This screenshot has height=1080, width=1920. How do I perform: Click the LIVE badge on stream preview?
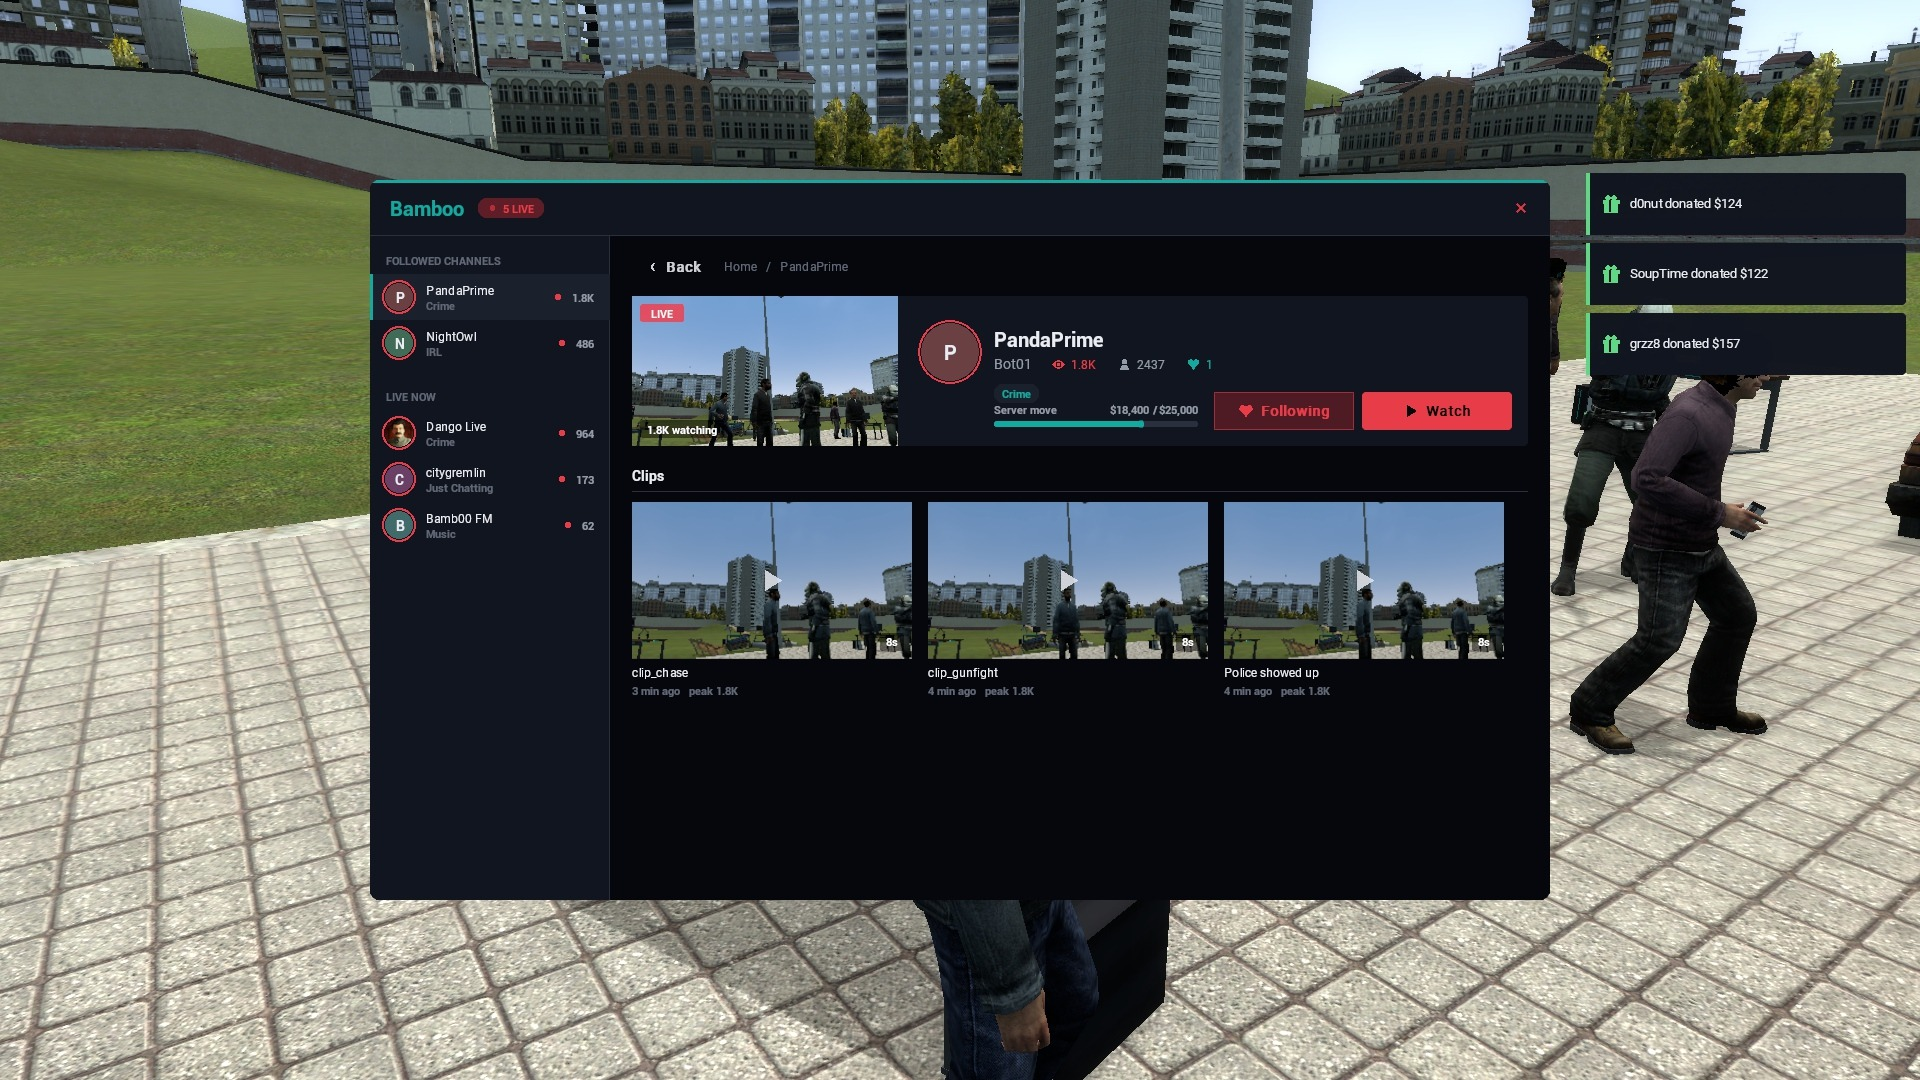coord(662,314)
